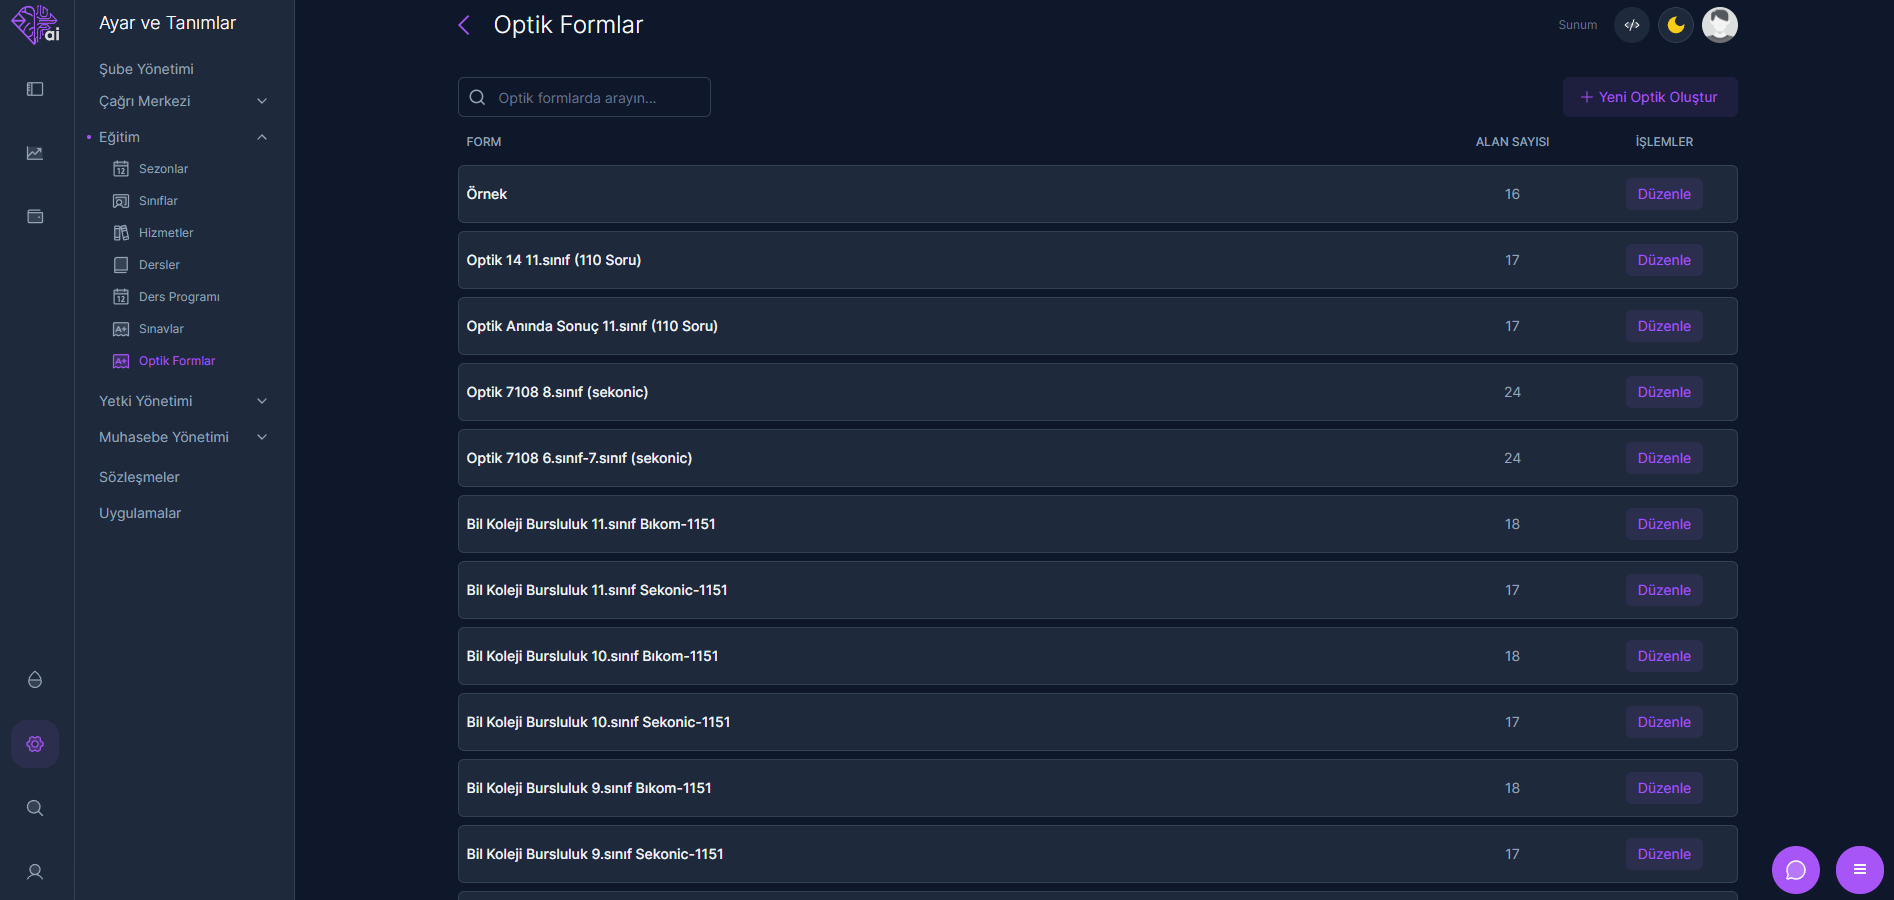The image size is (1894, 900).
Task: Focus the Optik formlarda arayın search field
Action: click(x=584, y=97)
